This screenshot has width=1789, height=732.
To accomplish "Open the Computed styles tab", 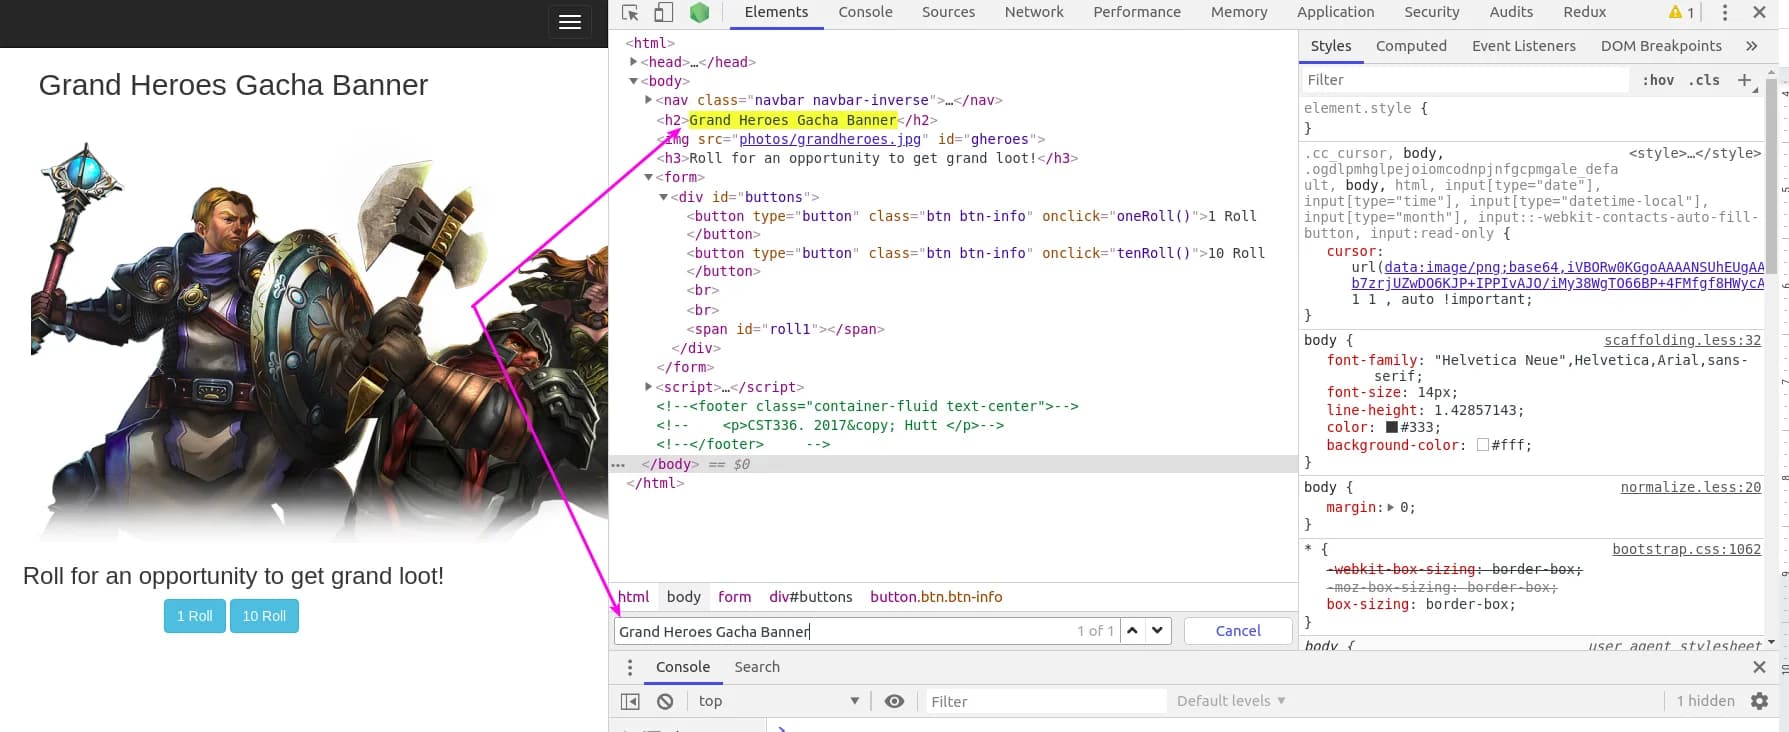I will 1410,46.
